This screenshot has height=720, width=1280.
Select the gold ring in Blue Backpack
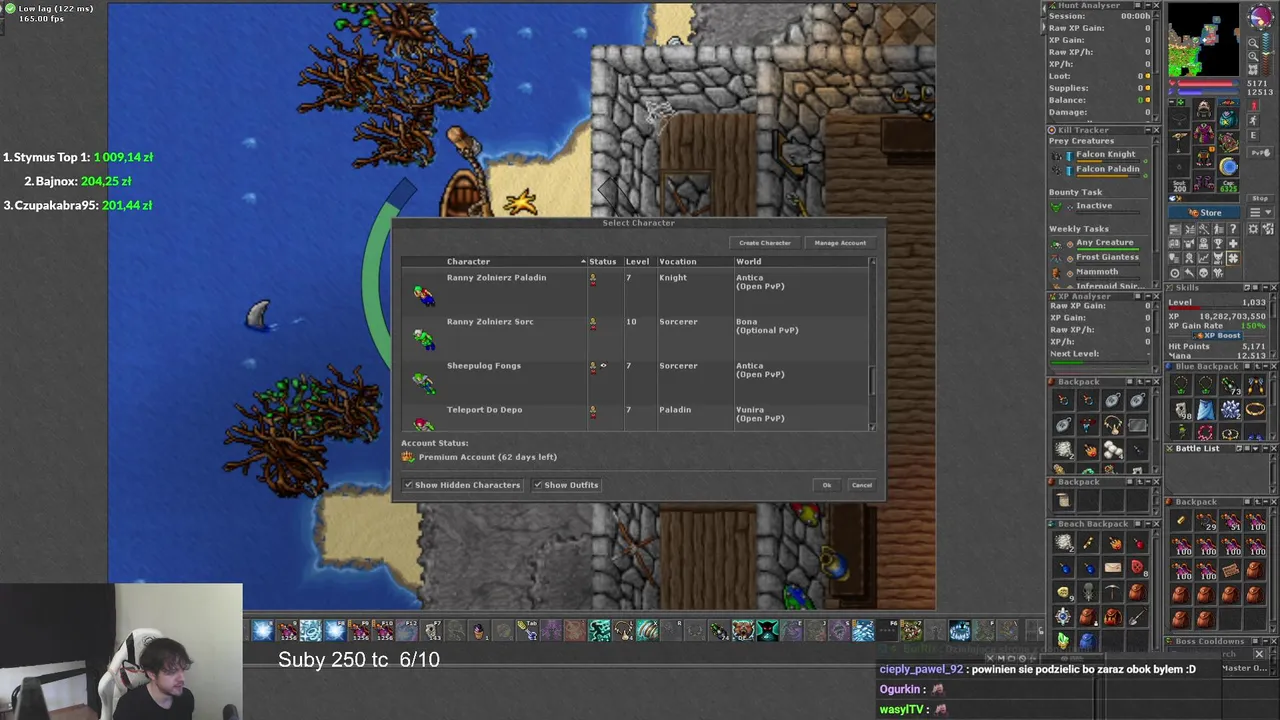coord(1255,410)
